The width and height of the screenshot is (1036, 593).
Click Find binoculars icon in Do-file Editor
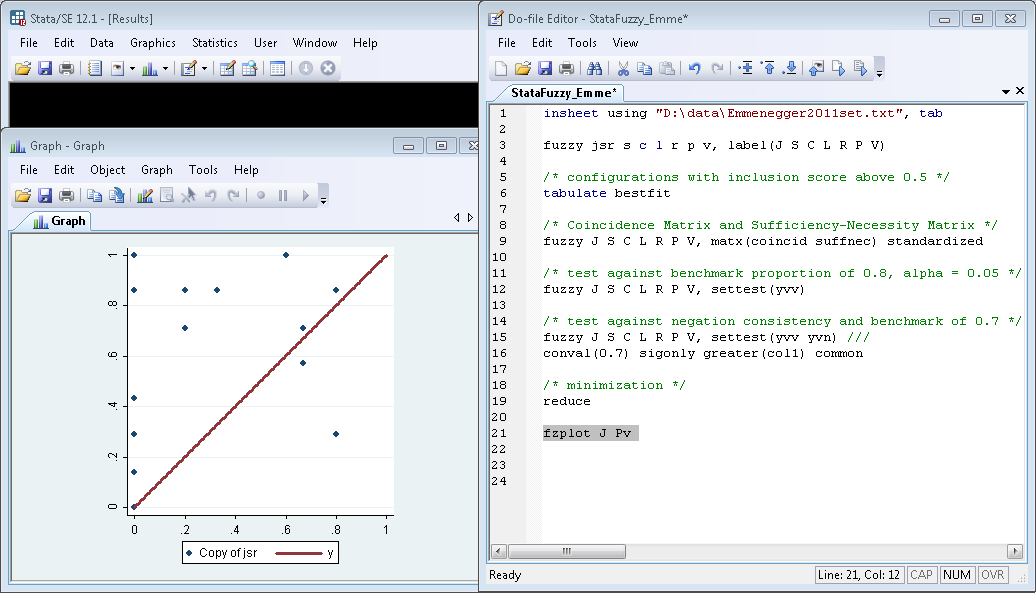594,69
